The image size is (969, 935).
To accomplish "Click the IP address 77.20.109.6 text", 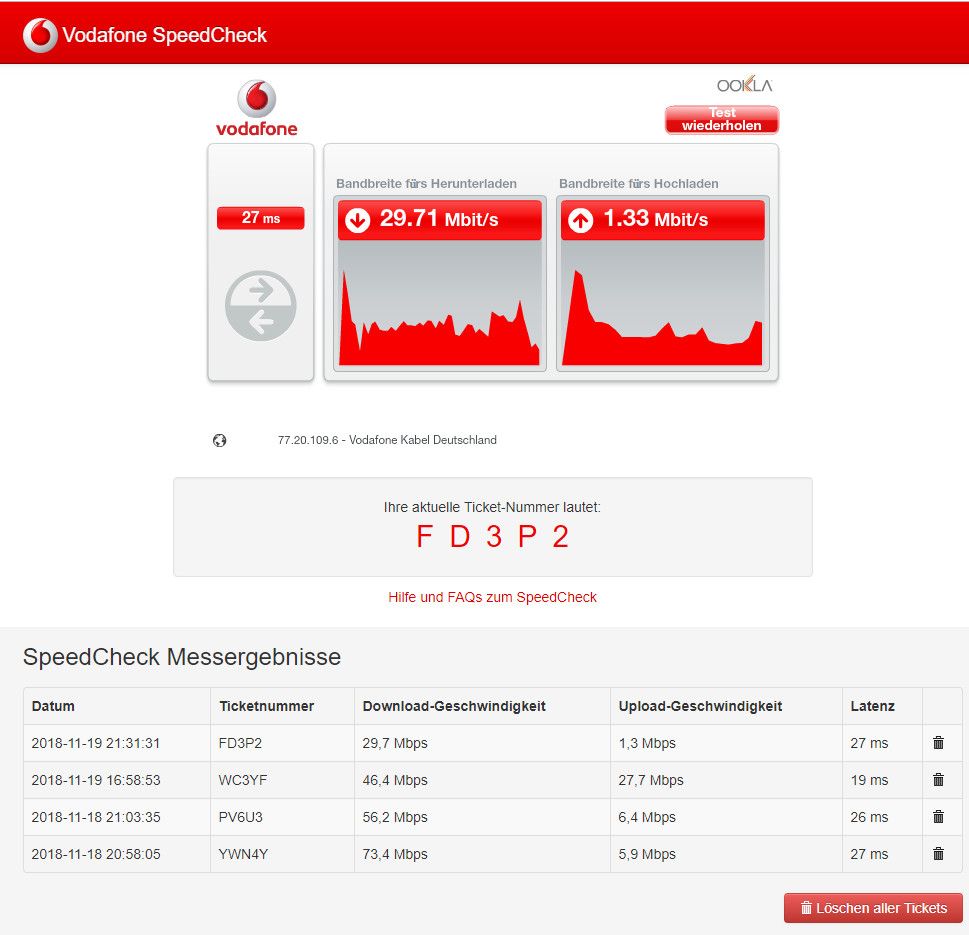I will pos(308,440).
